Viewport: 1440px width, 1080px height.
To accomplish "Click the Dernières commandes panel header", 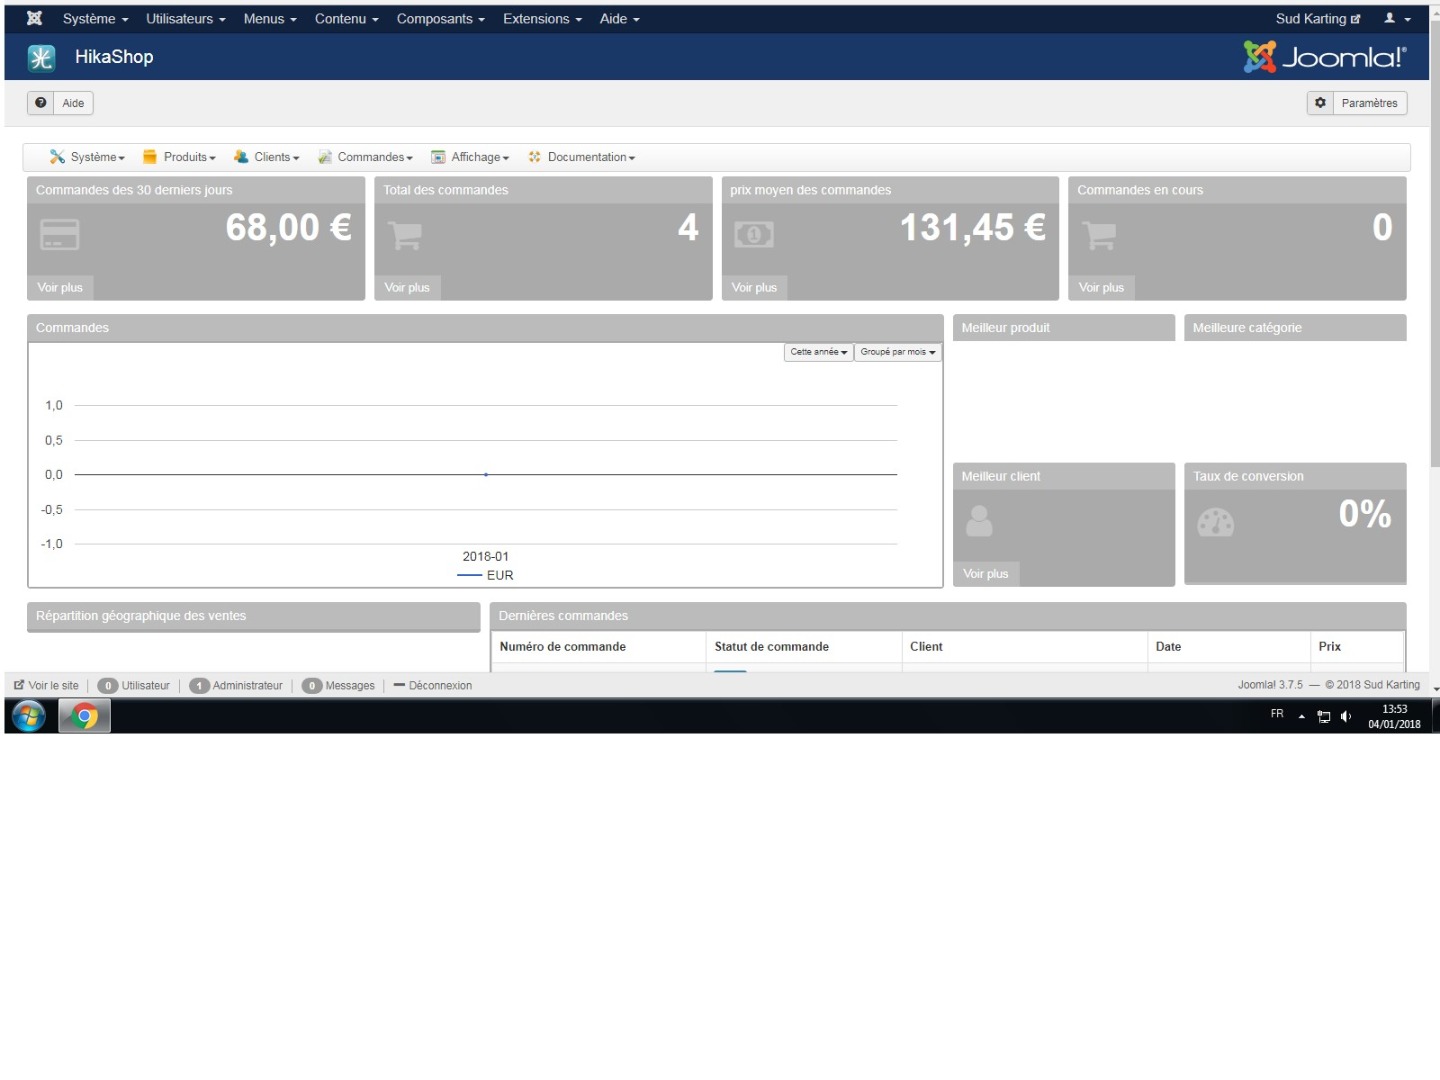I will pyautogui.click(x=948, y=616).
